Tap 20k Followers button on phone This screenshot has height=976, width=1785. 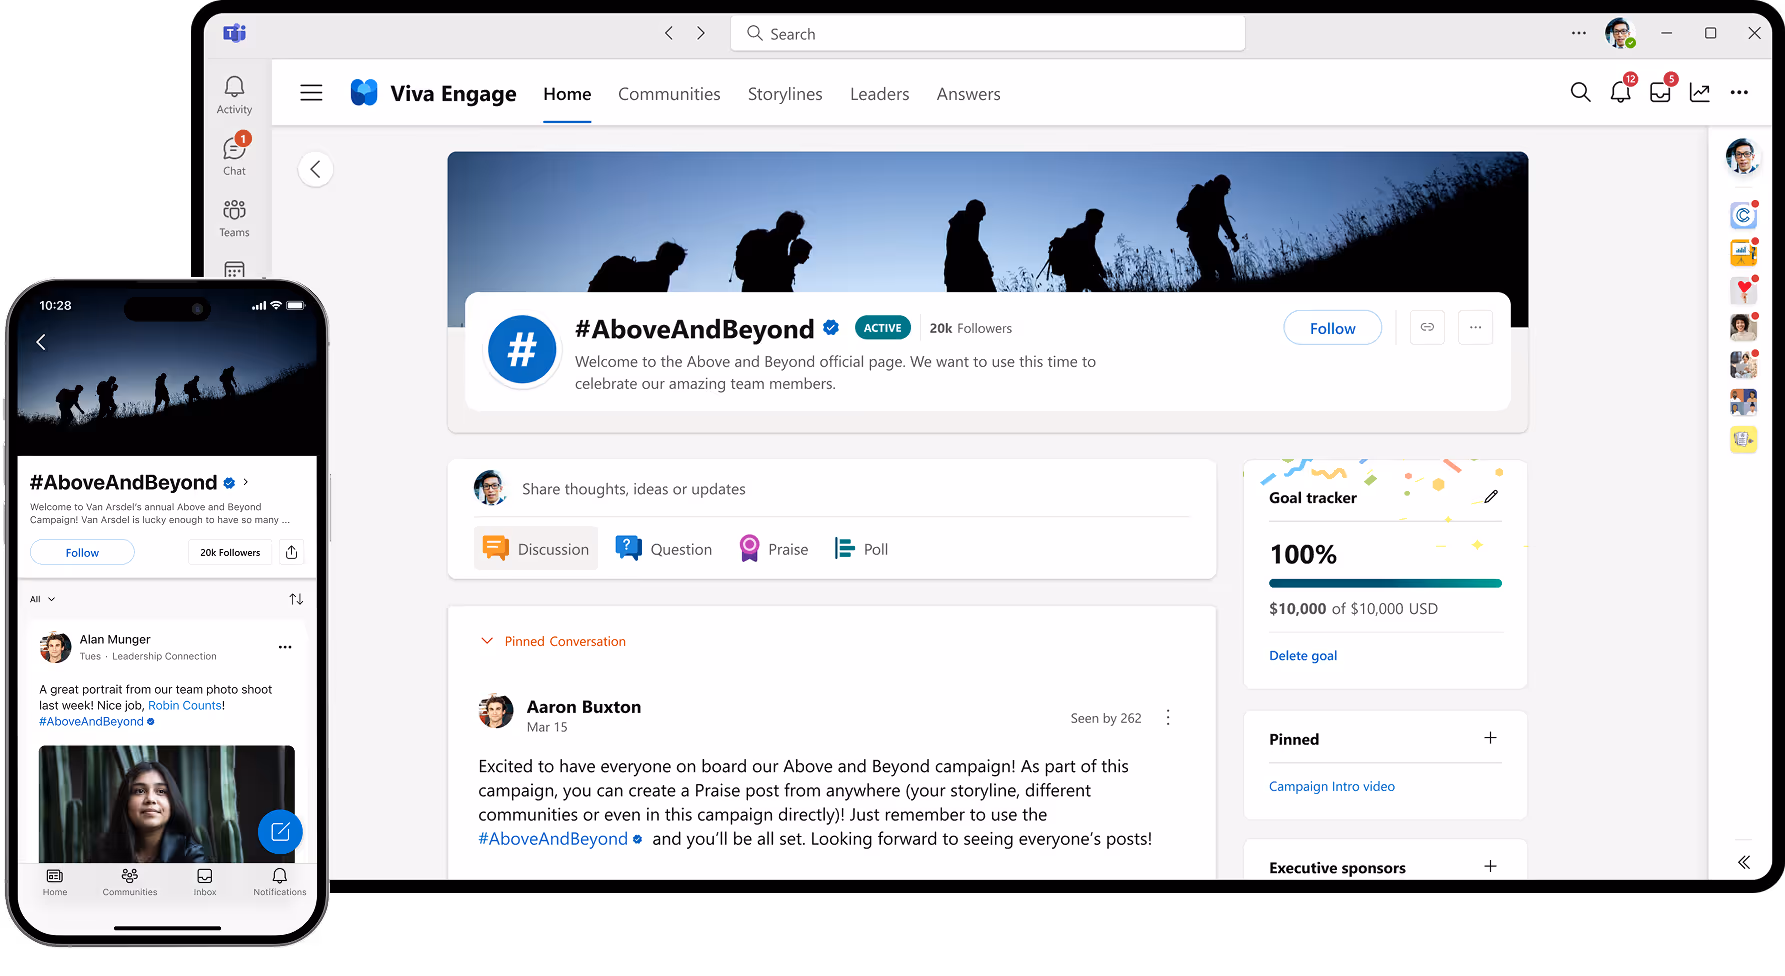pyautogui.click(x=230, y=552)
